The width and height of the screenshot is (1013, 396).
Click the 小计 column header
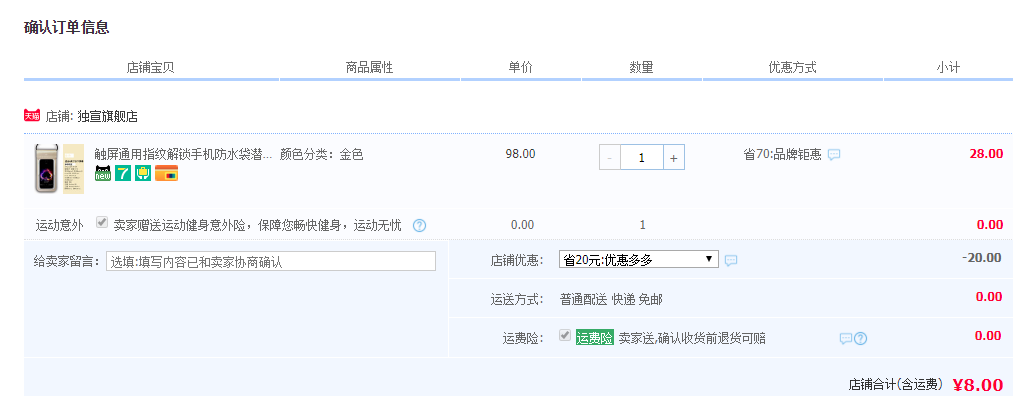click(x=948, y=67)
